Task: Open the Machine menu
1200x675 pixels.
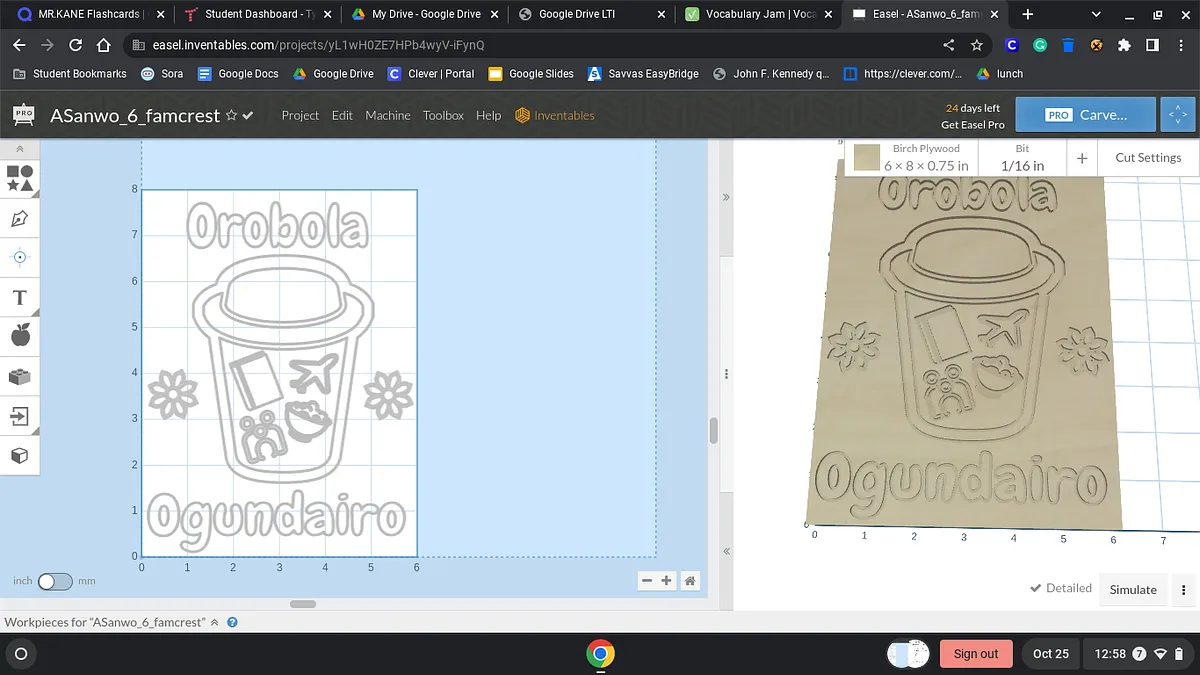Action: click(387, 116)
